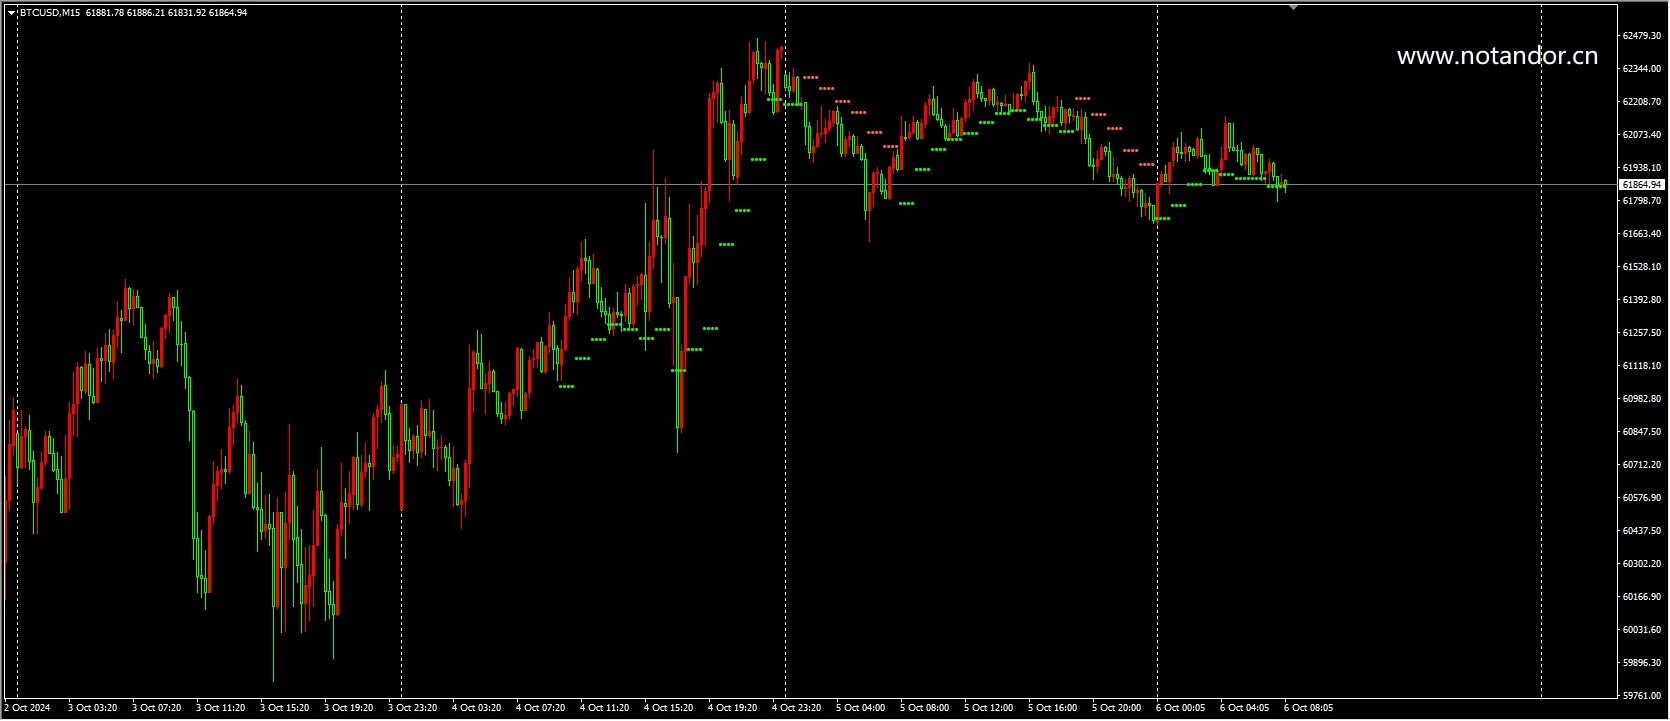Click the 3 Oct 19:20 time label
1670x721 pixels.
(348, 708)
